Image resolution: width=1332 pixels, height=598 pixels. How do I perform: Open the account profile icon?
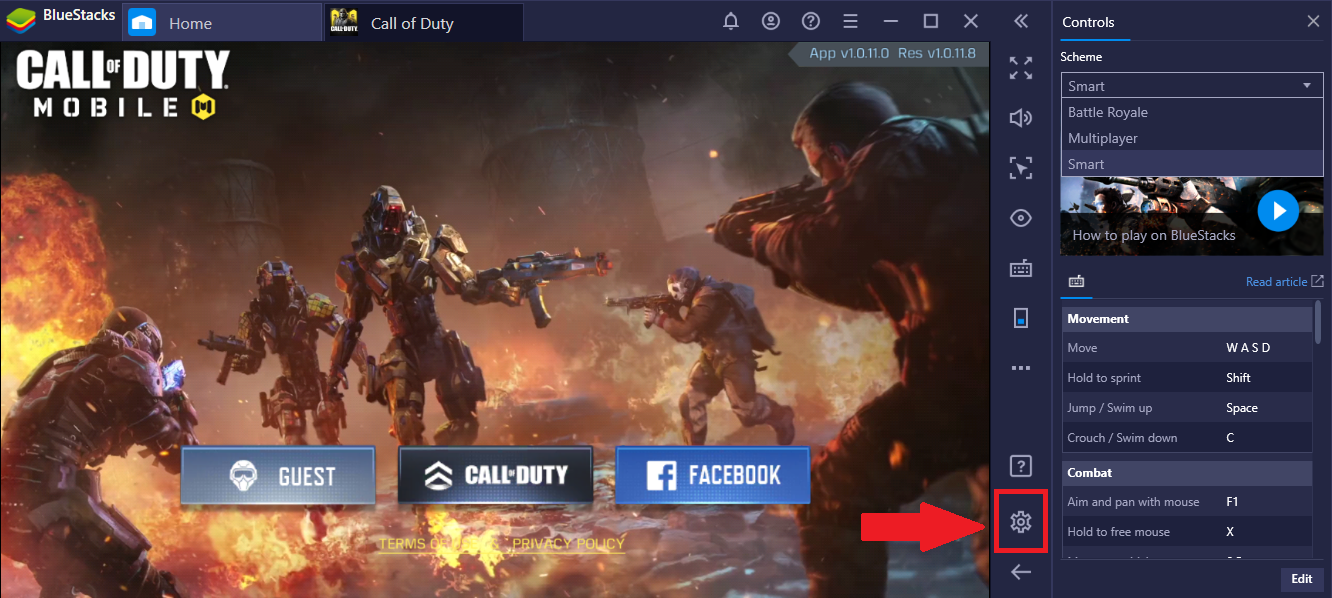771,21
